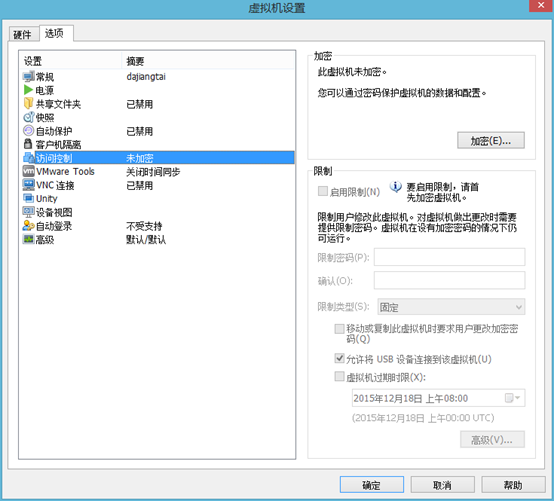Open help via the 帮助 button
554x501 pixels.
tap(513, 485)
